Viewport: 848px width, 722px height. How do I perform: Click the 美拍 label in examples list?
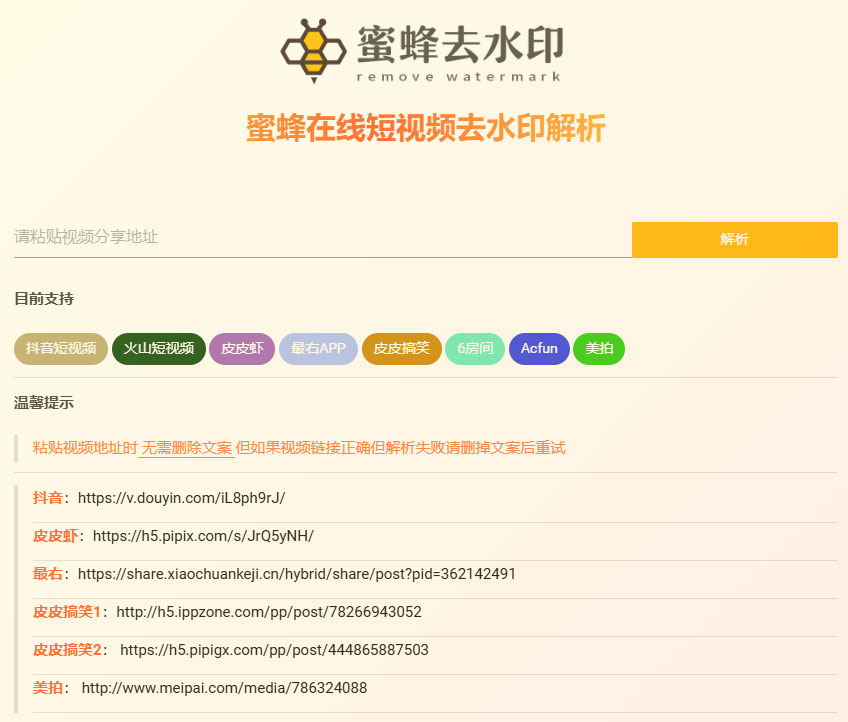(x=48, y=688)
